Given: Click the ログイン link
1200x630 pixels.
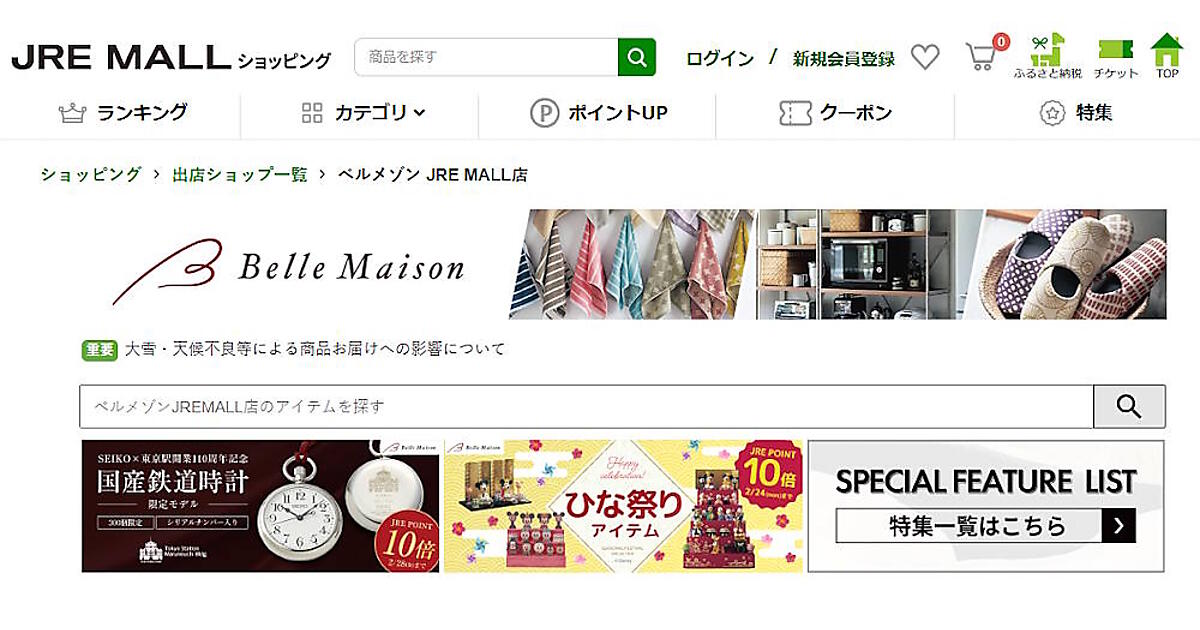Looking at the screenshot, I should point(720,58).
